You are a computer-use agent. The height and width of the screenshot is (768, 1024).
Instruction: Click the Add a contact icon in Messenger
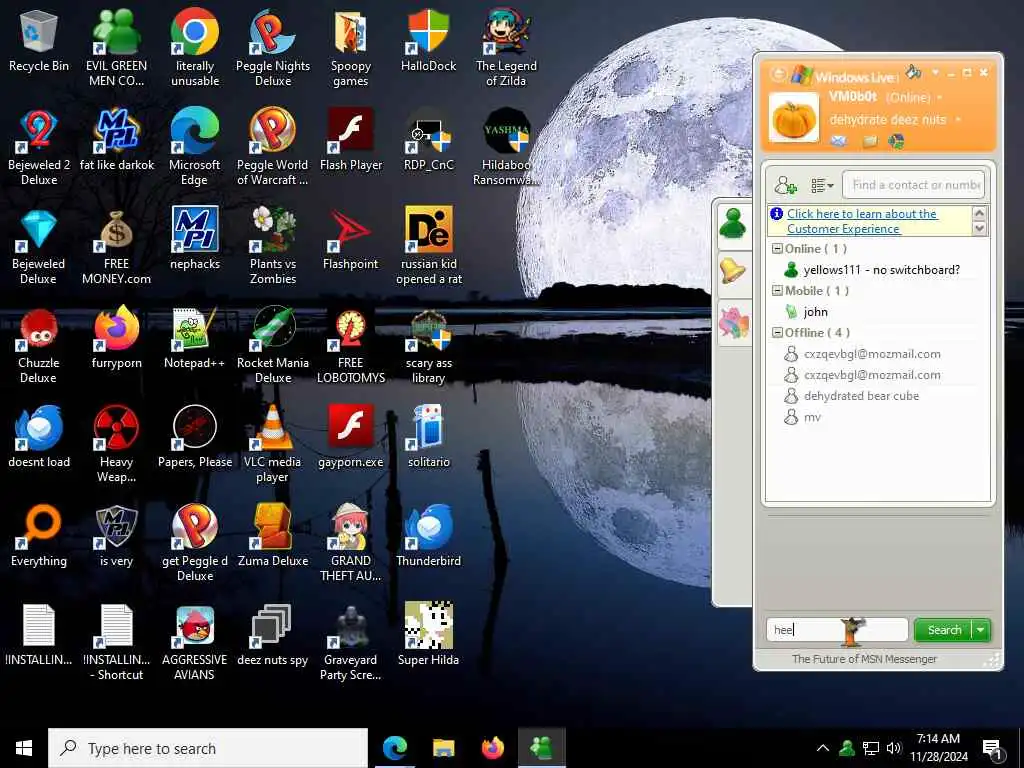click(786, 185)
